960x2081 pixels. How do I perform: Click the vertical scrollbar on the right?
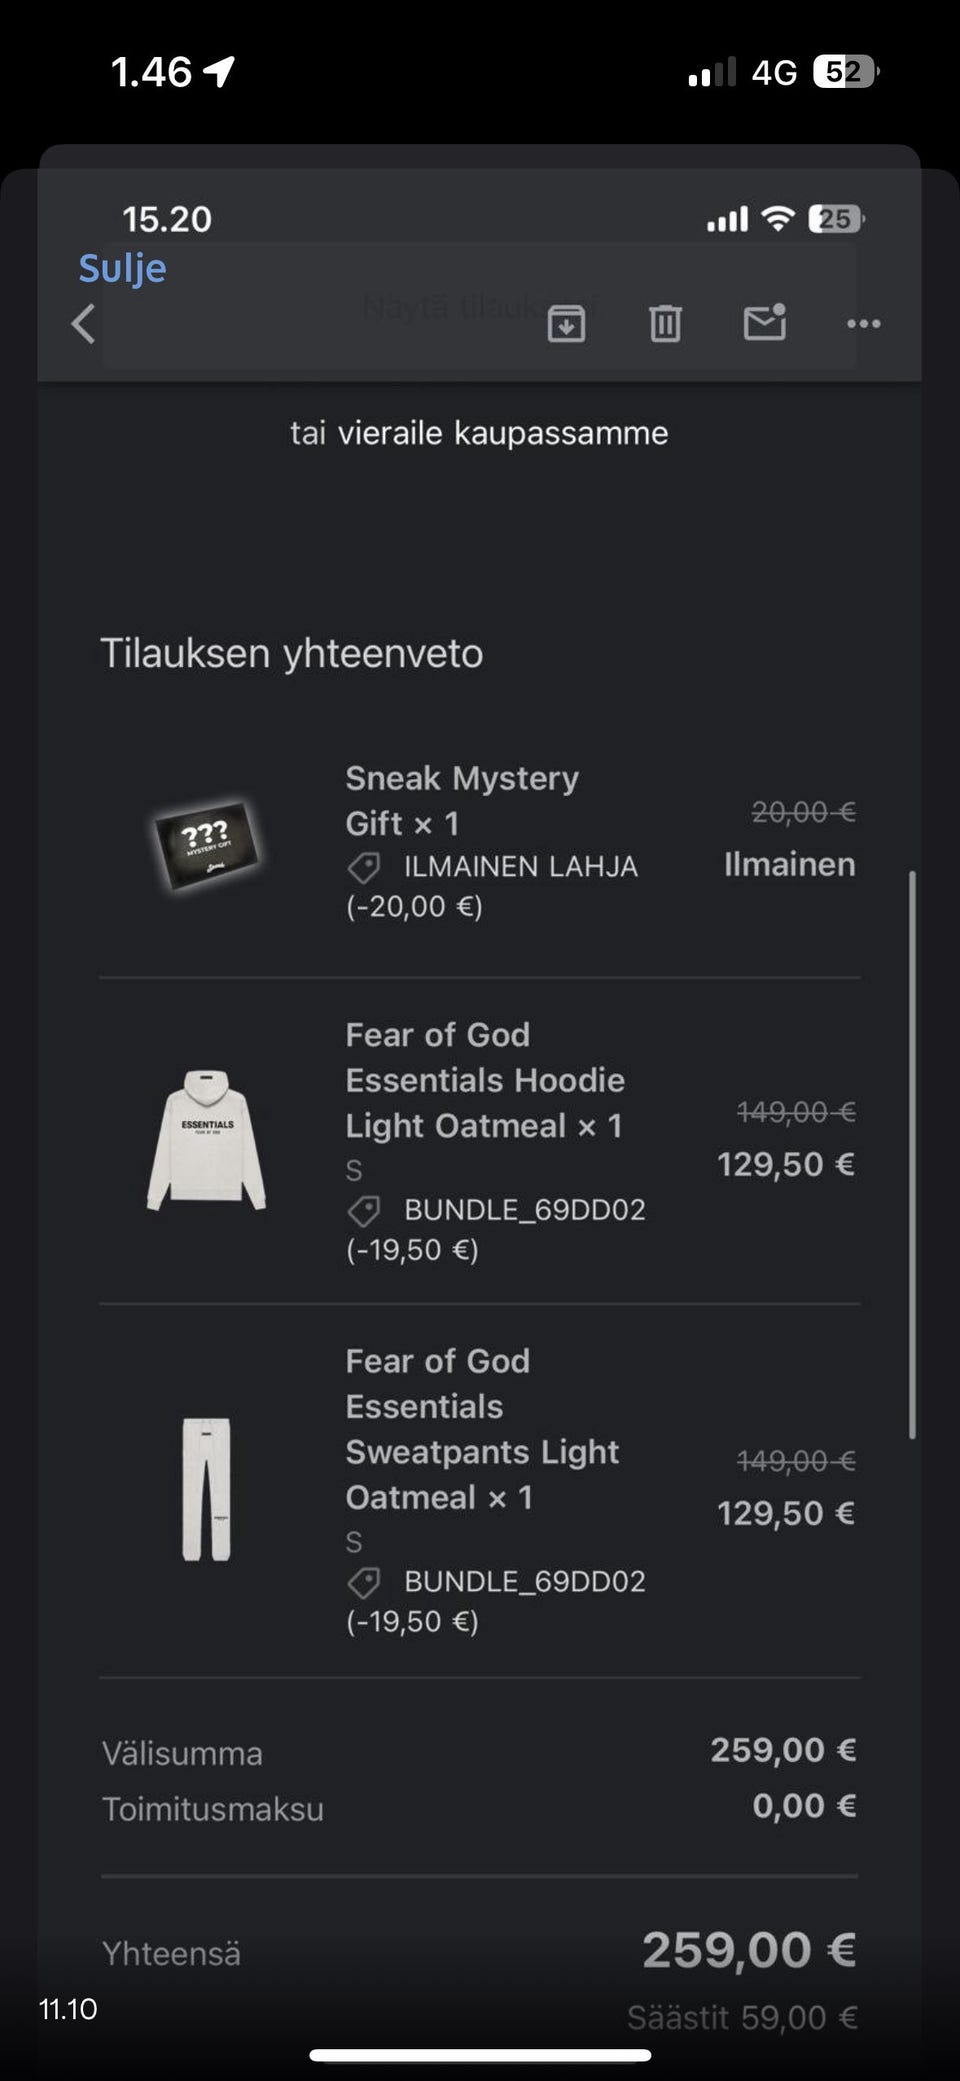point(911,1155)
